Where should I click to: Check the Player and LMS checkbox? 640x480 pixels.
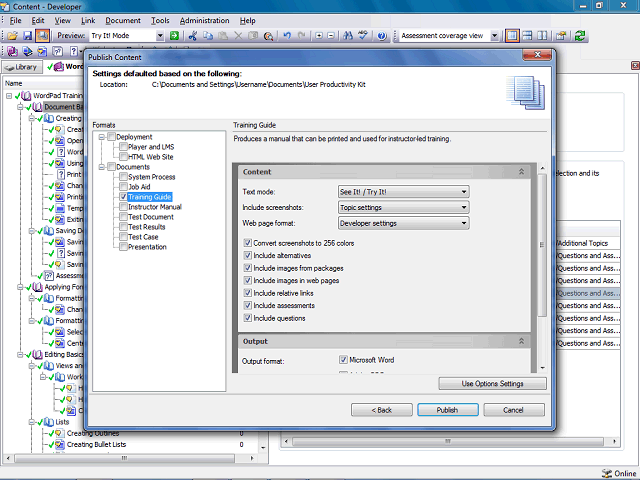123,147
